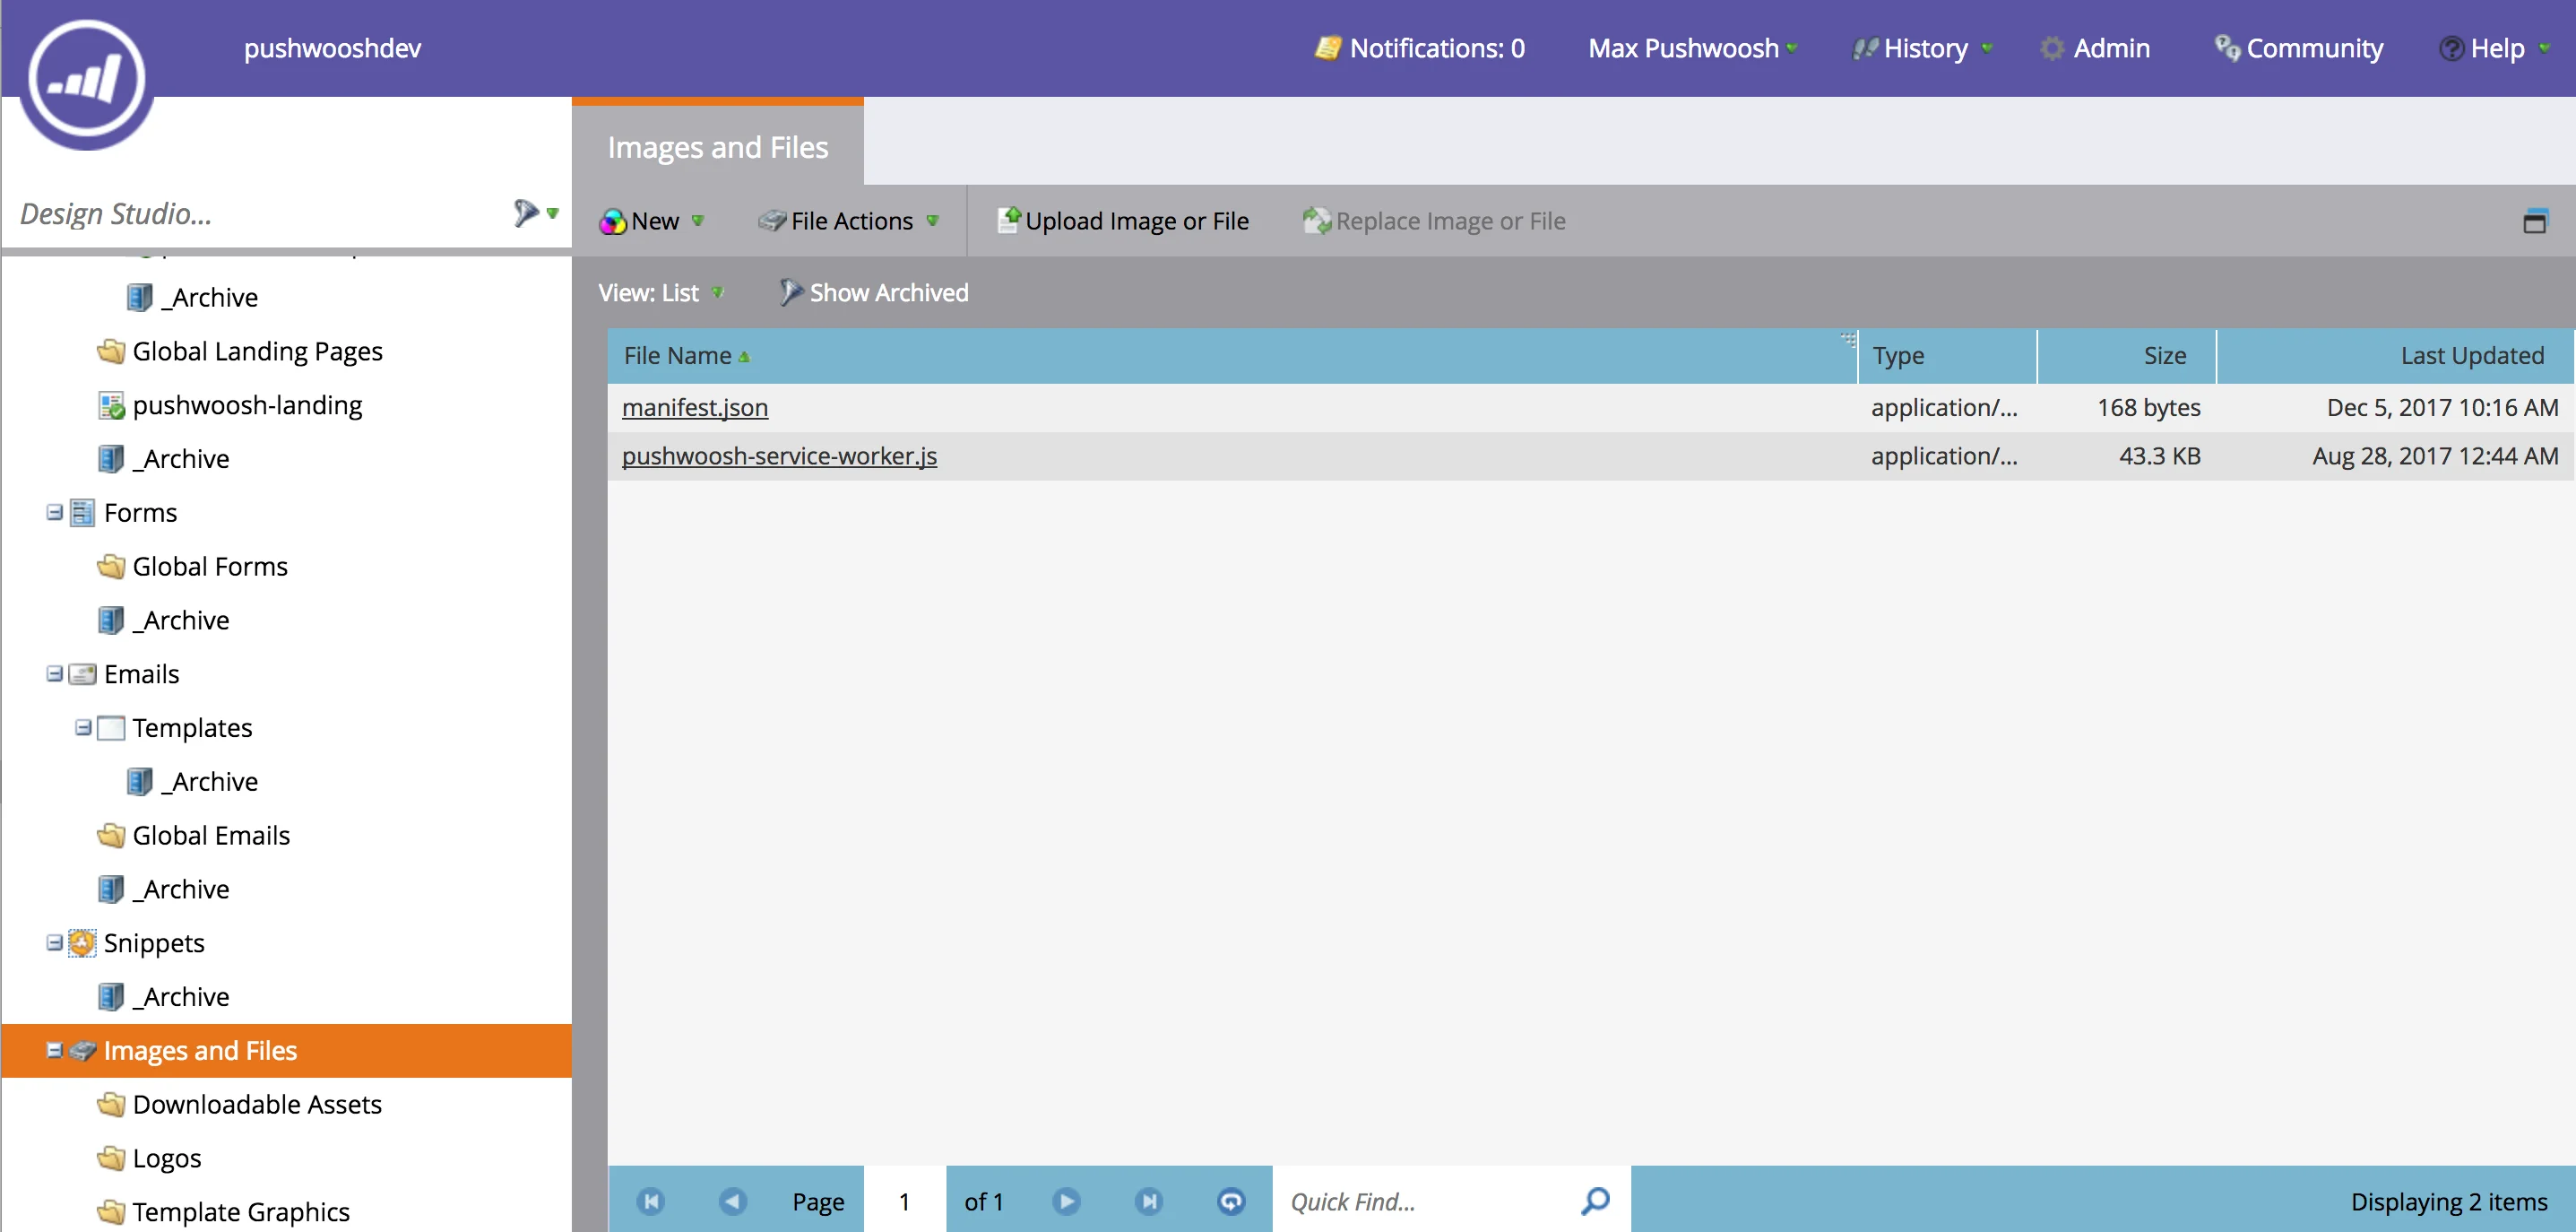This screenshot has height=1232, width=2576.
Task: Sort by the File Name column header
Action: click(x=677, y=355)
